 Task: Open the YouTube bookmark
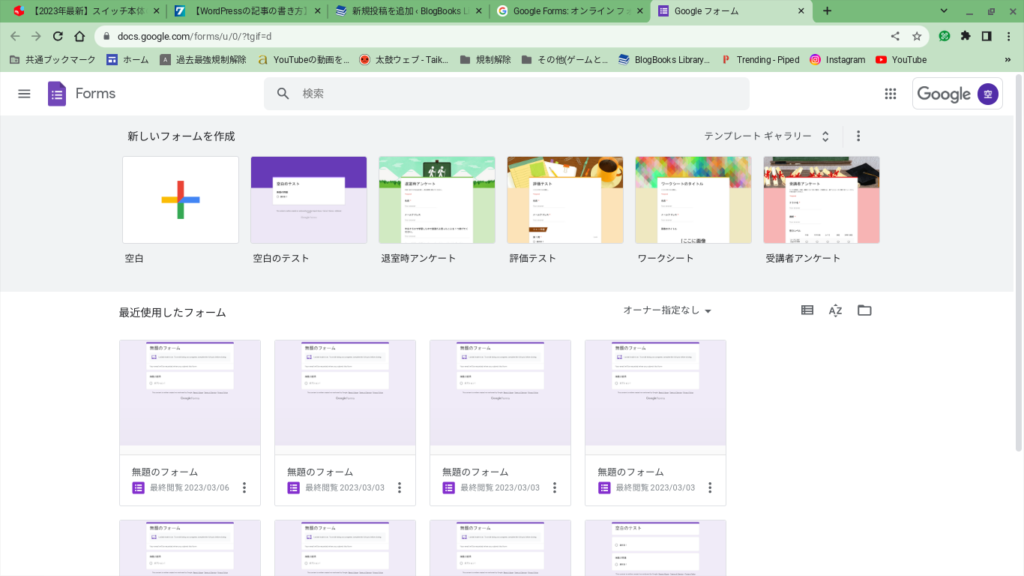click(x=900, y=60)
